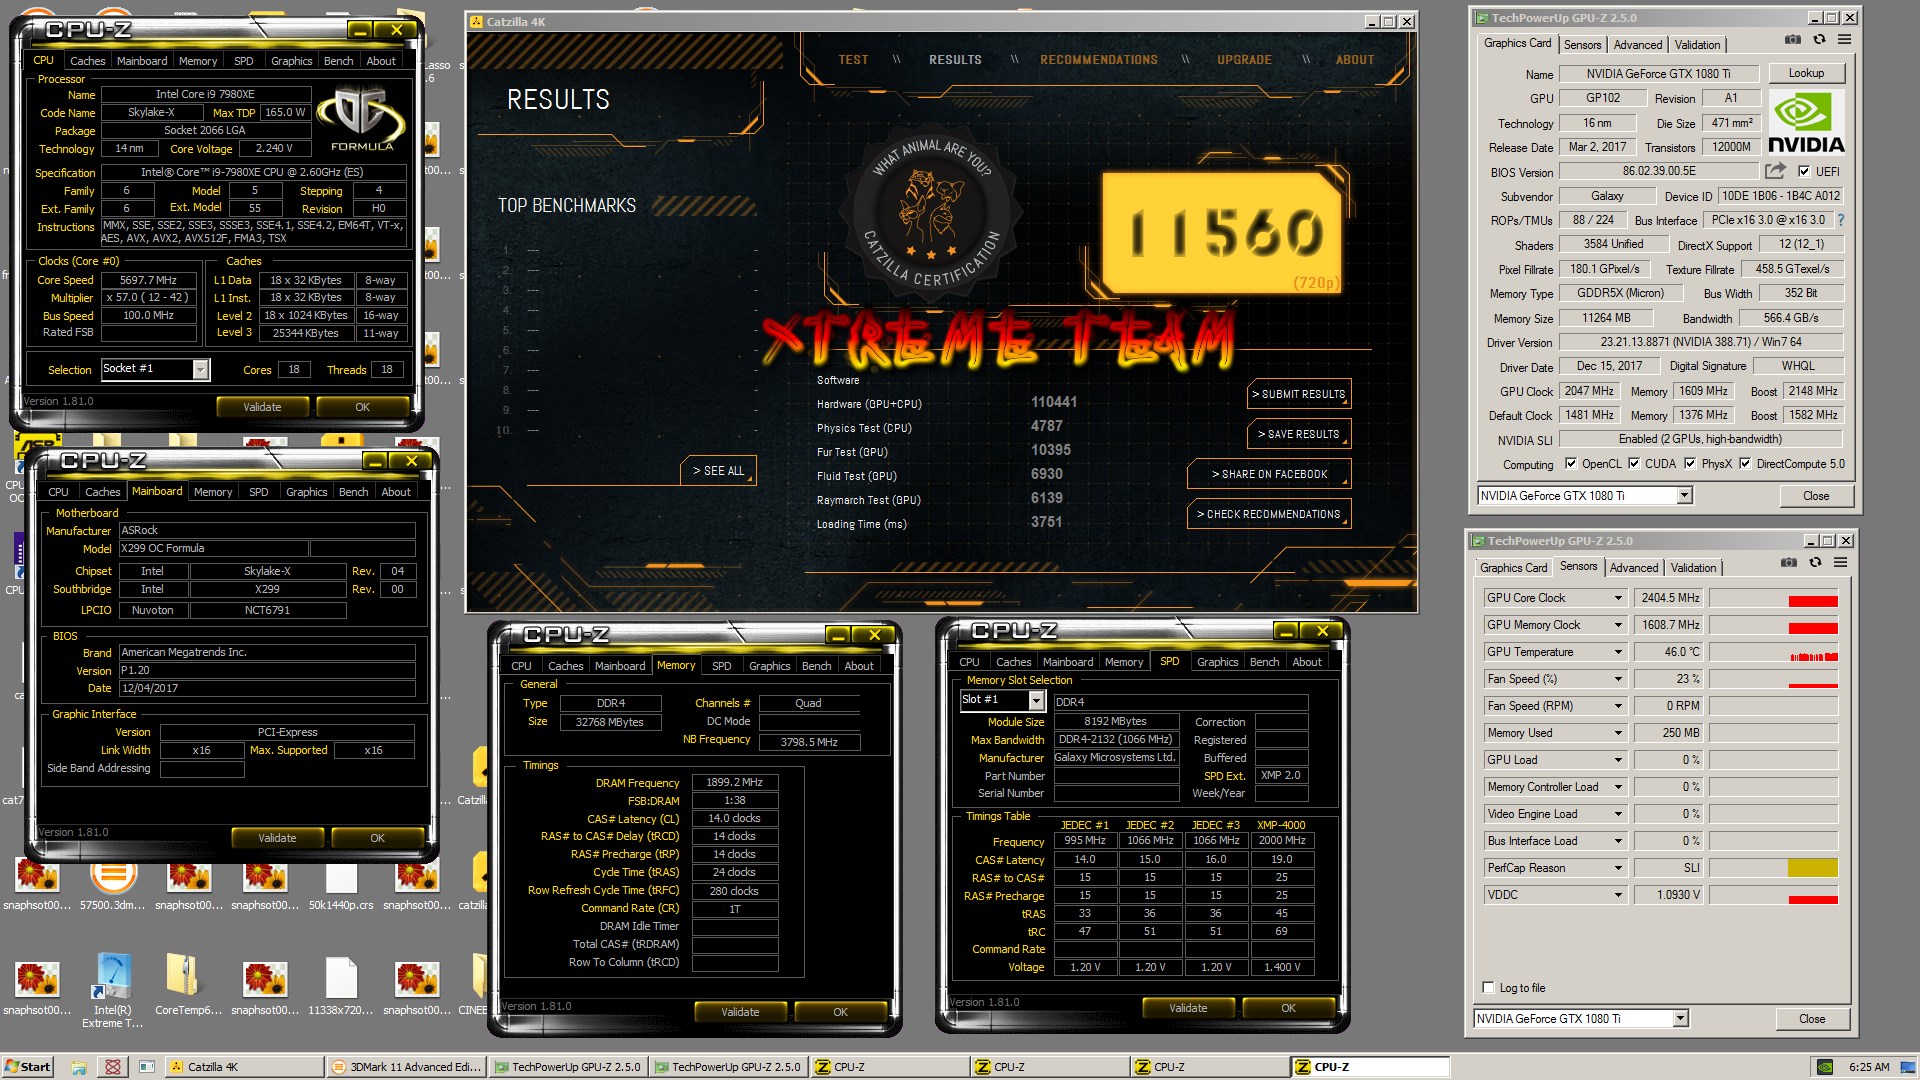This screenshot has width=1920, height=1080.
Task: Click SEE ALL under Top Benchmarks
Action: tap(719, 471)
